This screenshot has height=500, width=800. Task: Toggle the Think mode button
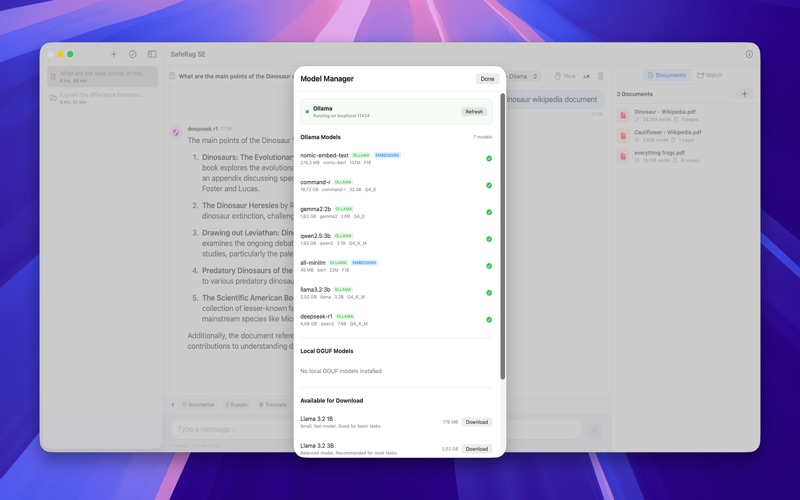pyautogui.click(x=565, y=76)
